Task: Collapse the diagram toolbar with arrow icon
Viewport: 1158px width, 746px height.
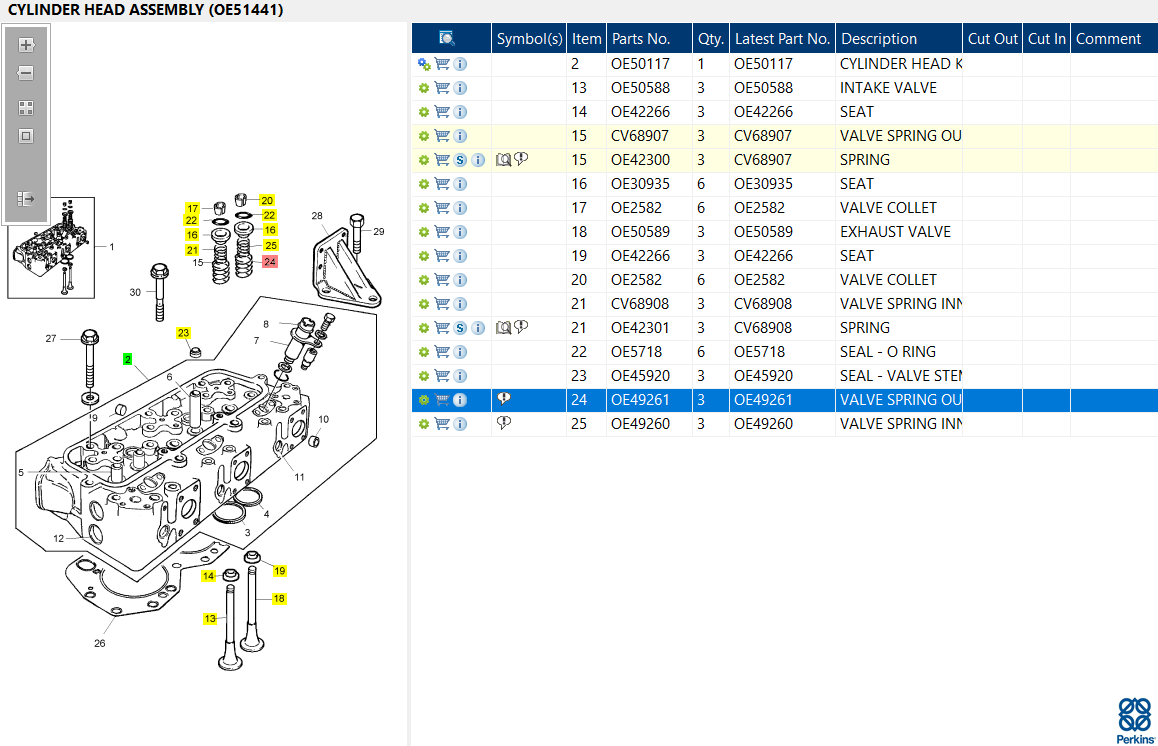Action: point(26,199)
